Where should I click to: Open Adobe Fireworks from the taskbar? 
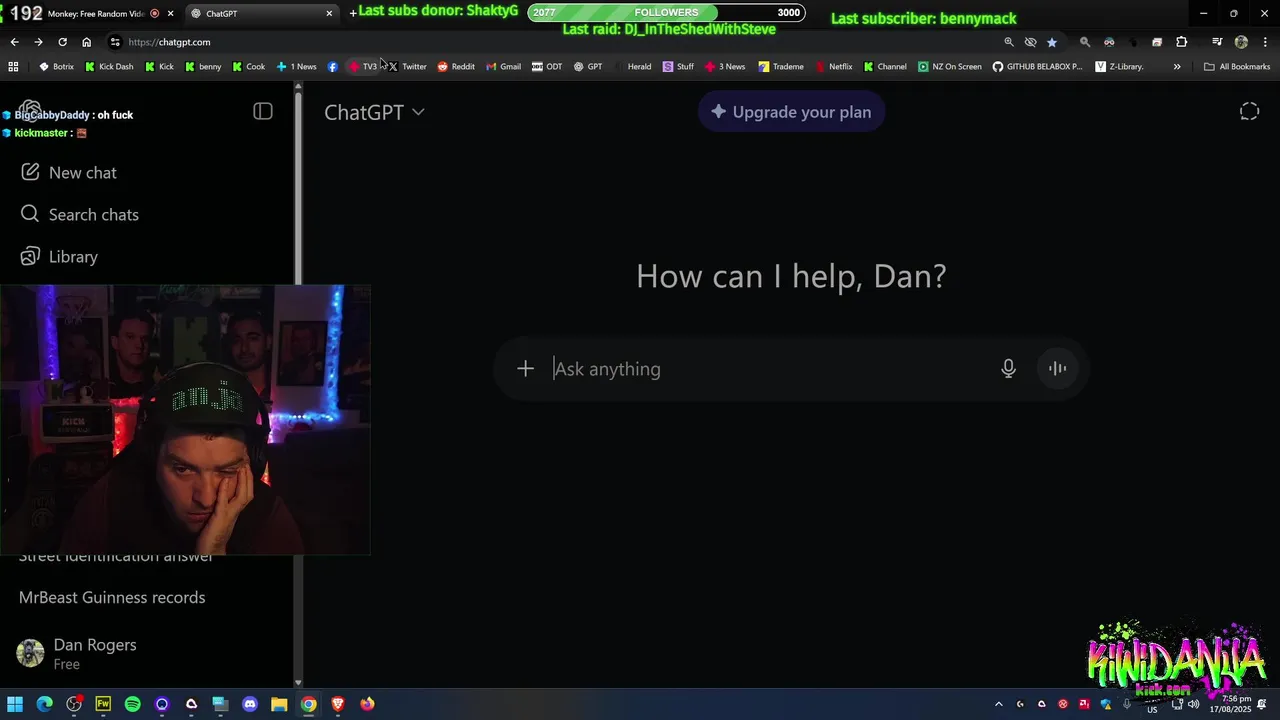tap(103, 704)
